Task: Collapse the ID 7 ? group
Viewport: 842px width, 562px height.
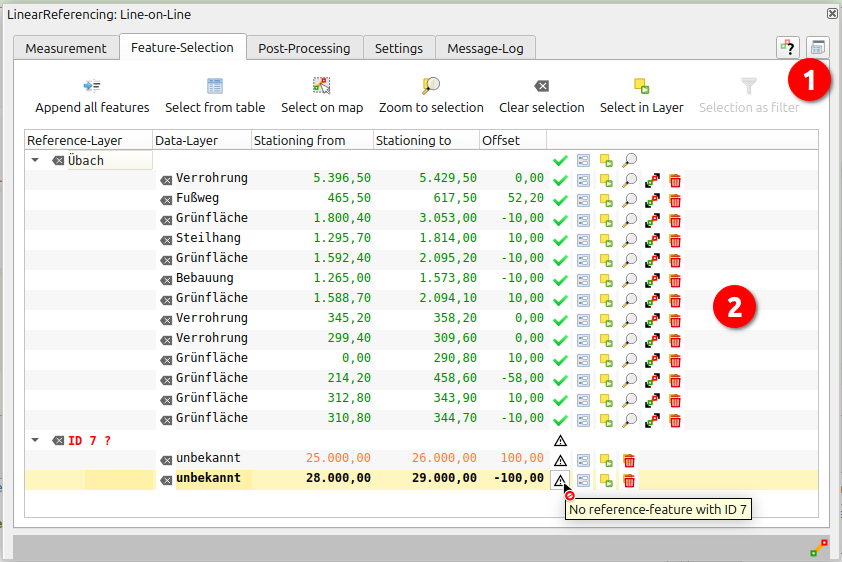Action: (x=35, y=440)
